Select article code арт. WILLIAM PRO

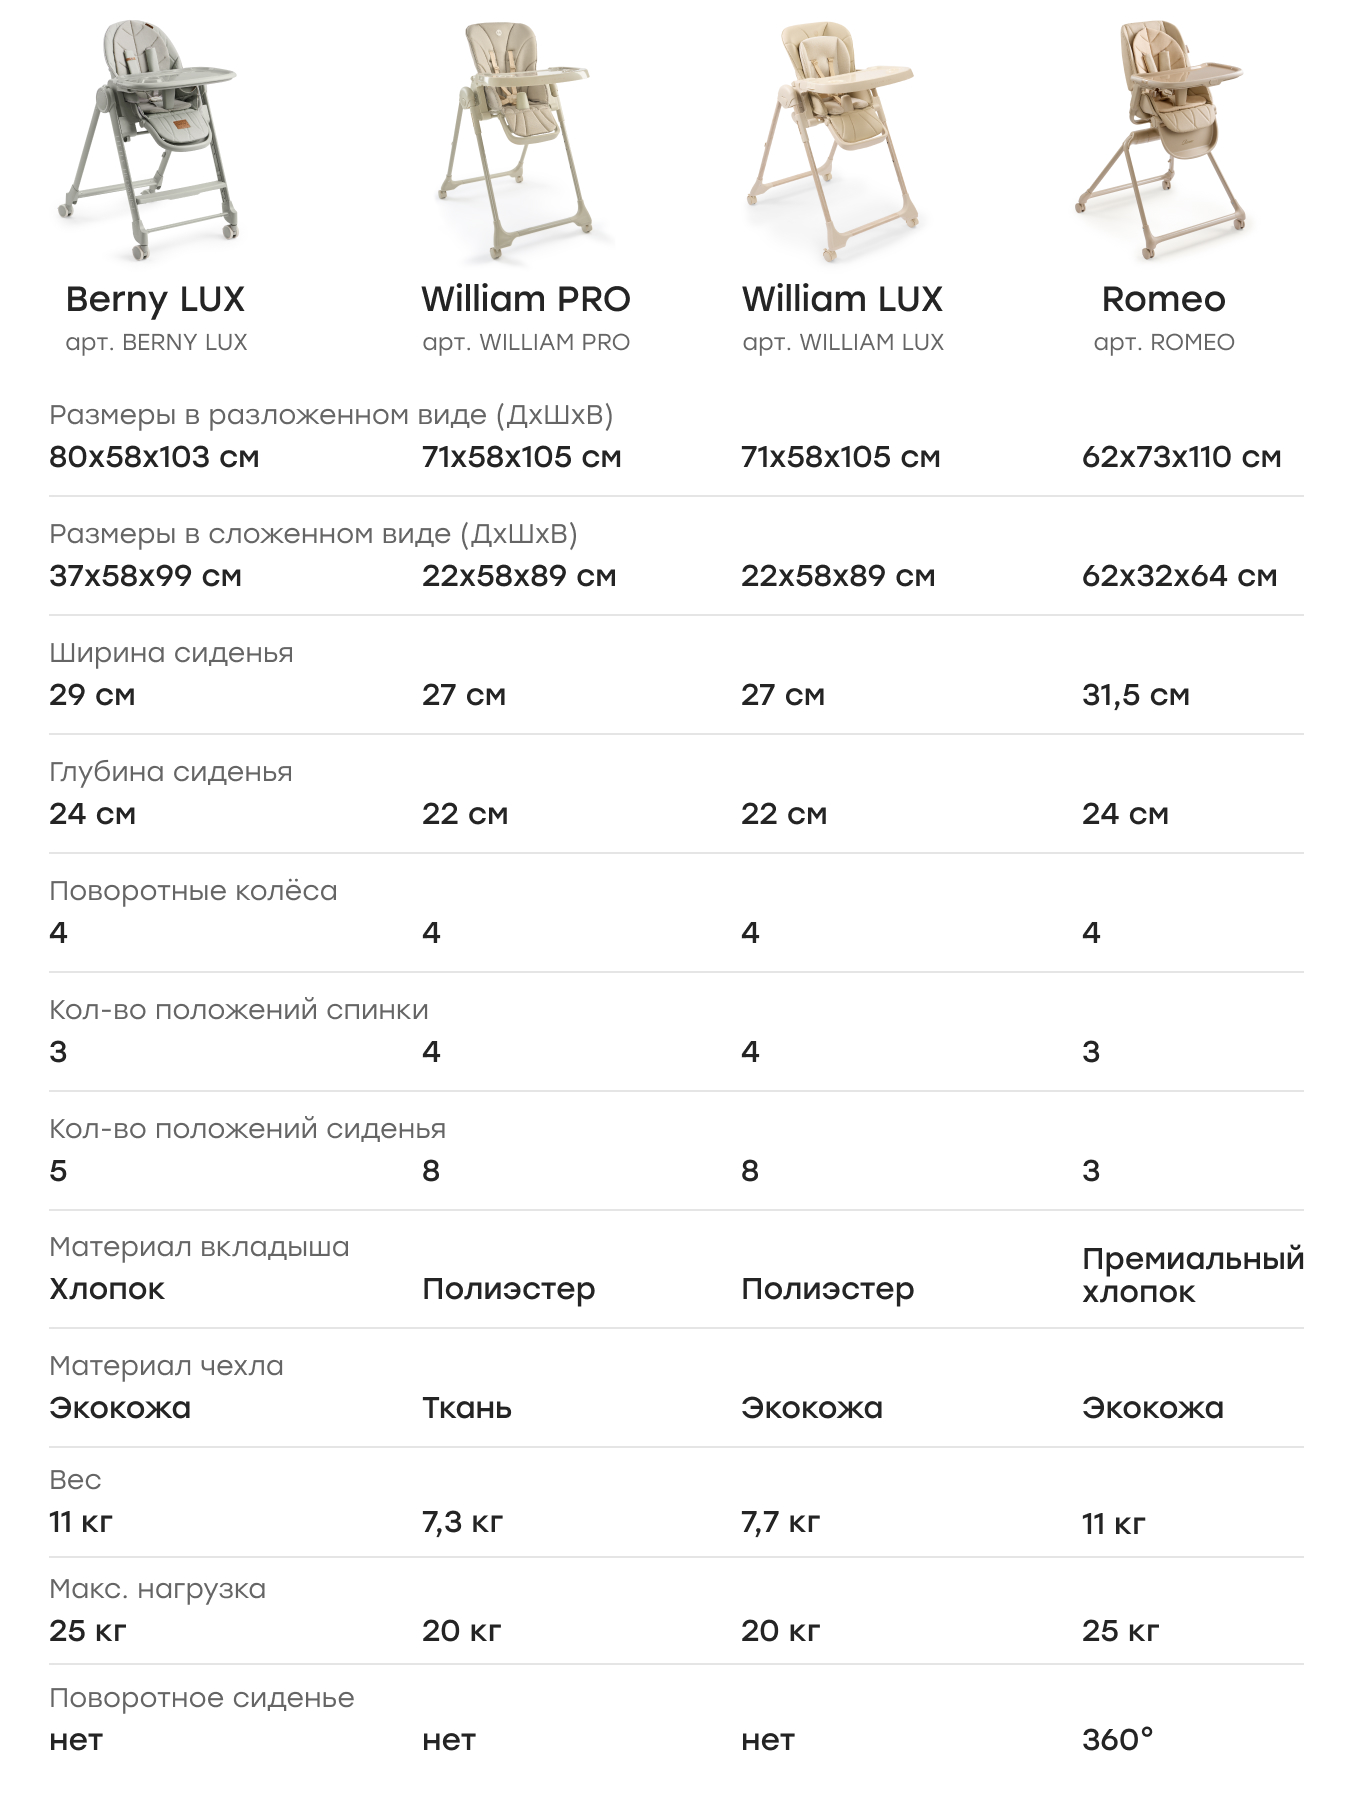pyautogui.click(x=526, y=343)
